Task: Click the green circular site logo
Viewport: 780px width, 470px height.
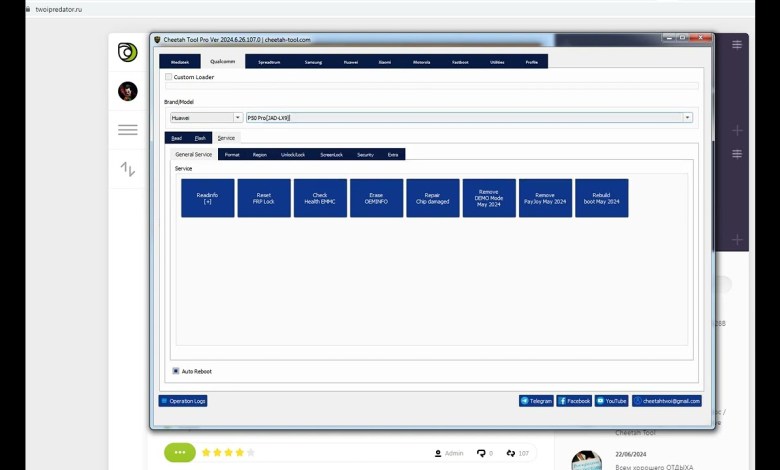Action: click(127, 52)
